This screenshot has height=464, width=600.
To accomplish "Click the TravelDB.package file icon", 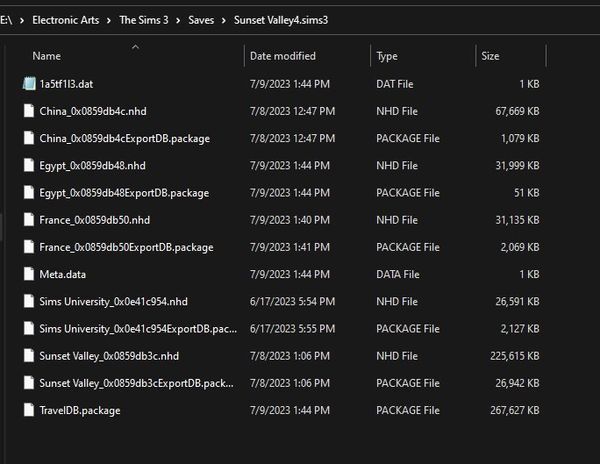I will point(29,410).
